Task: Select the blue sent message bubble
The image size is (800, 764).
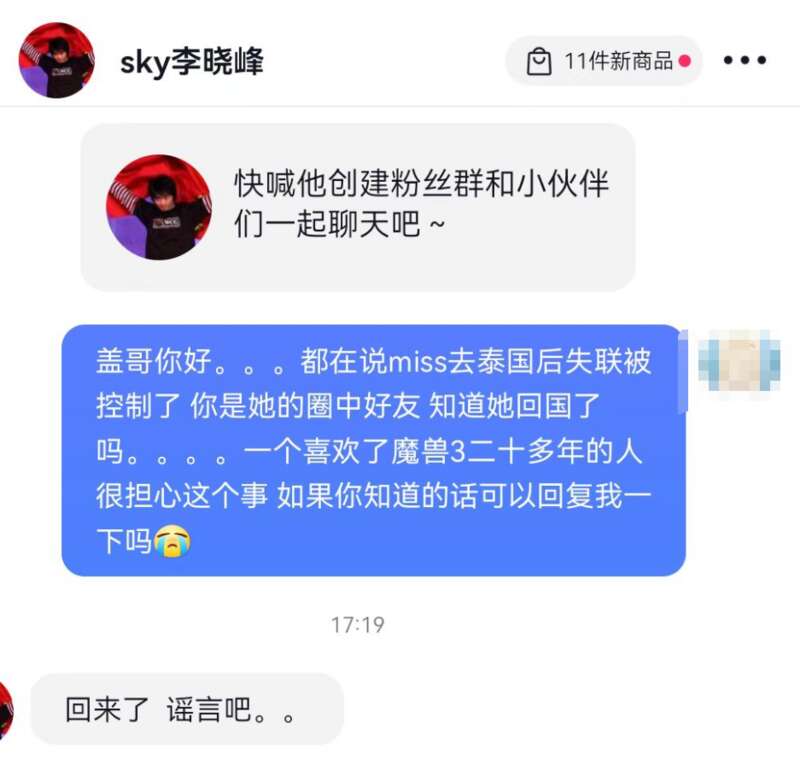Action: click(373, 451)
